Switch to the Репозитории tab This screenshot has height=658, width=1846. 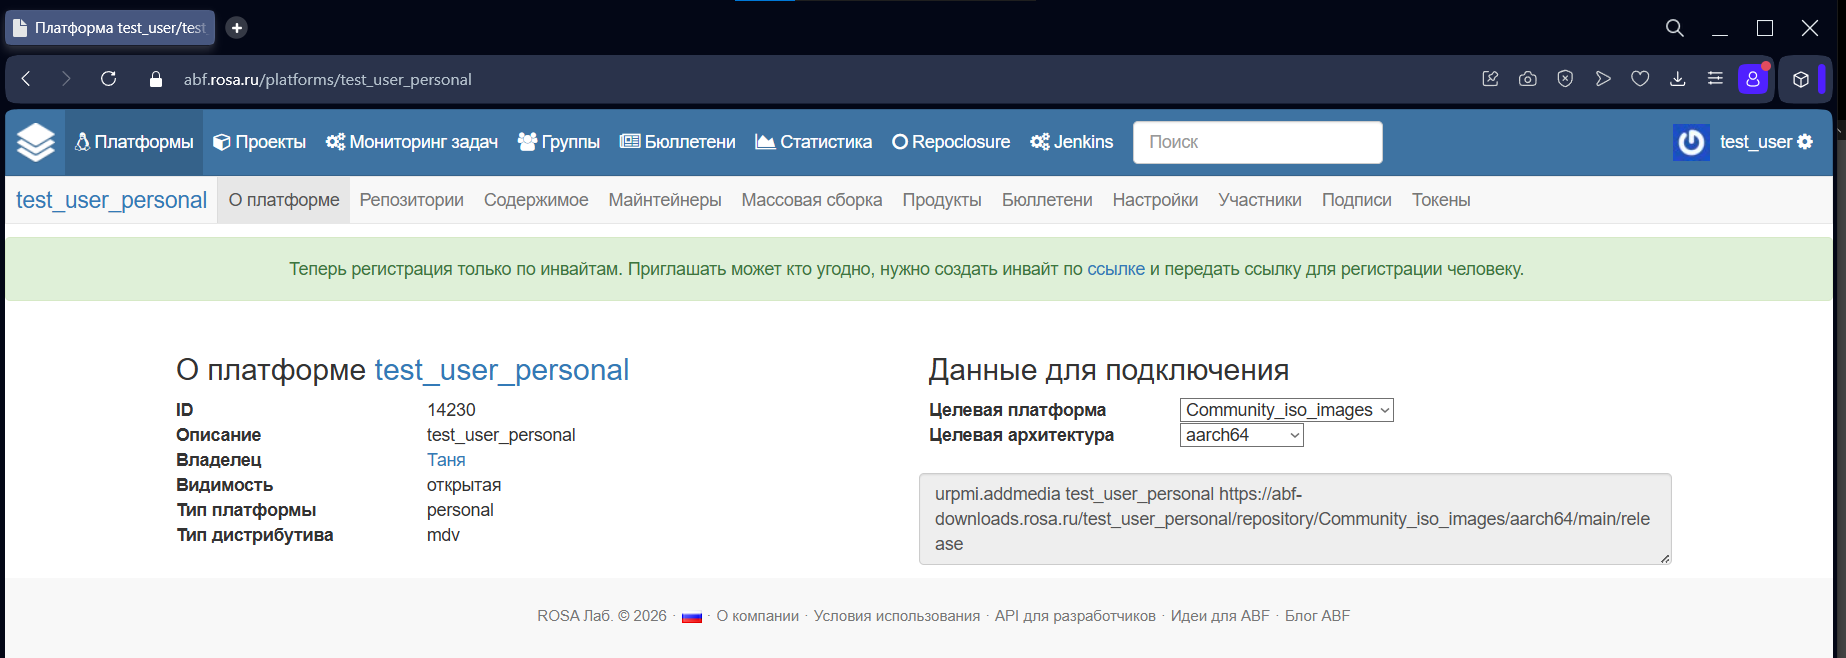coord(412,200)
